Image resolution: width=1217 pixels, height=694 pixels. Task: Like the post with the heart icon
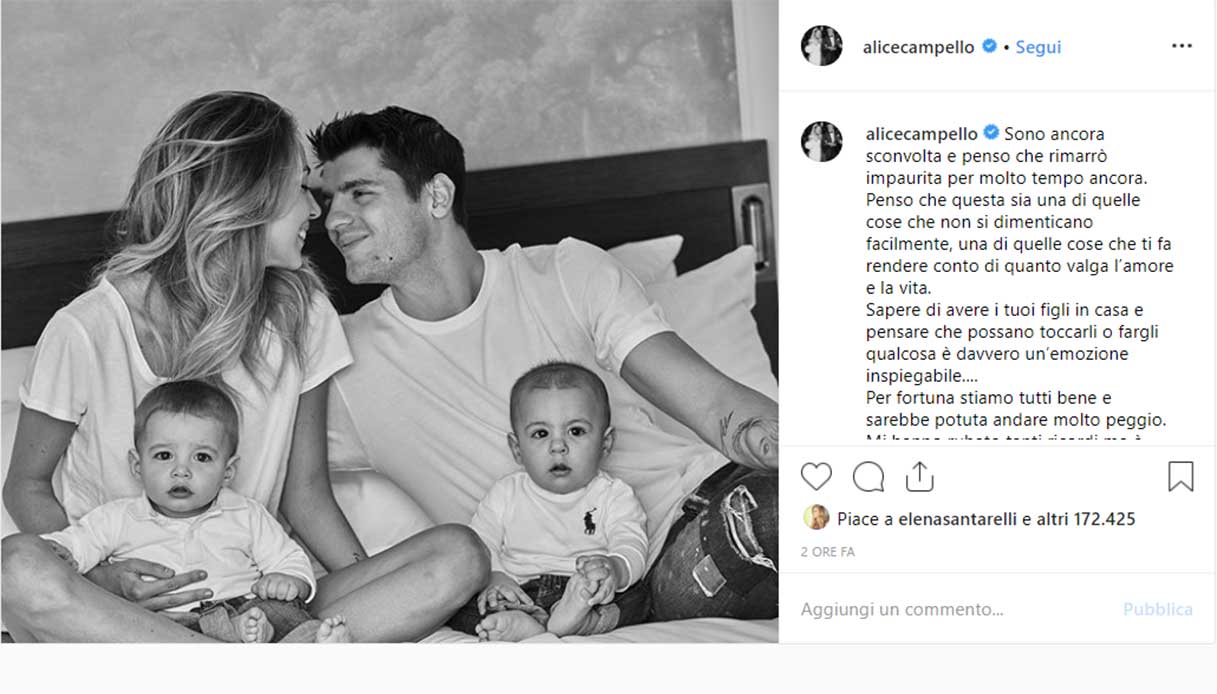click(816, 477)
